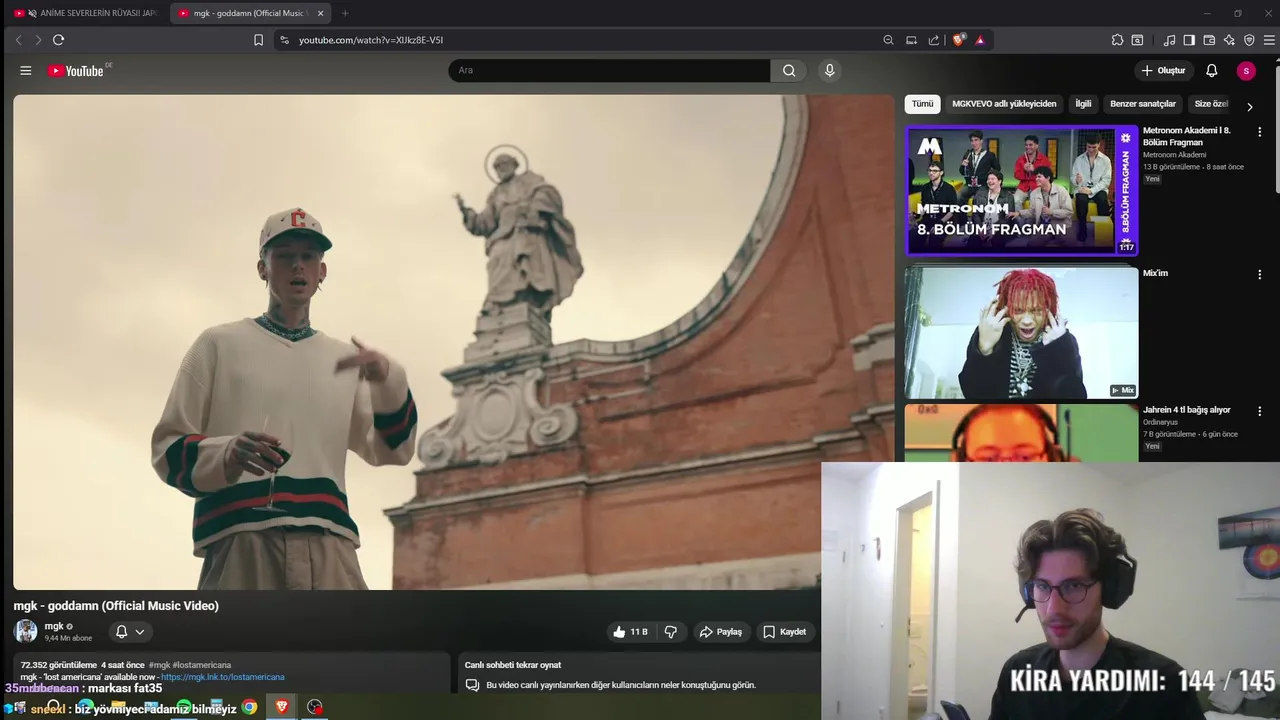Viewport: 1280px width, 720px height.
Task: Open Metronom Akademi 8. Bölüm Fragman thumbnail
Action: point(1021,190)
